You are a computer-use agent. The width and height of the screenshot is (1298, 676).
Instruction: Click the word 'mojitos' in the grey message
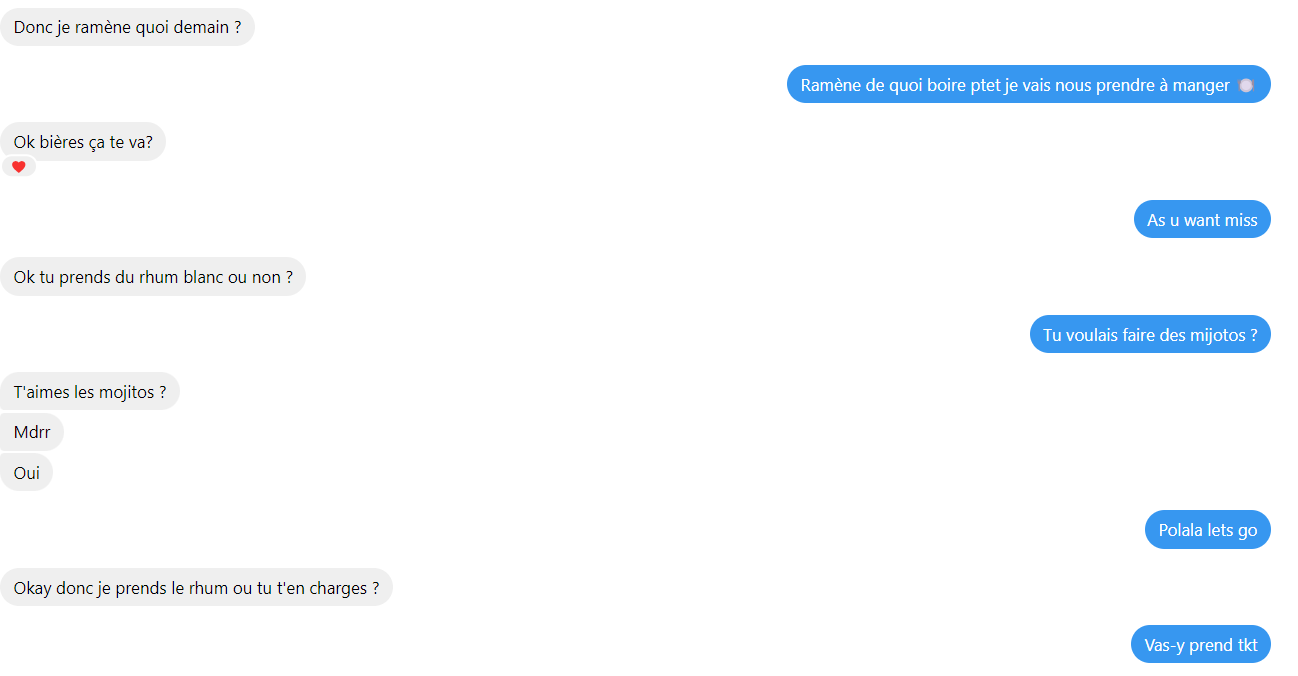point(126,392)
